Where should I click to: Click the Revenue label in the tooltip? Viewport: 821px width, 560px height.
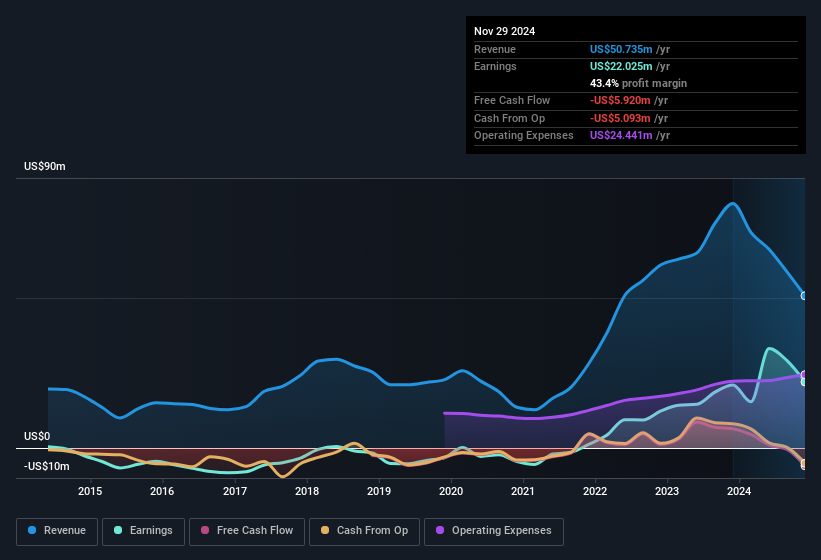click(495, 49)
